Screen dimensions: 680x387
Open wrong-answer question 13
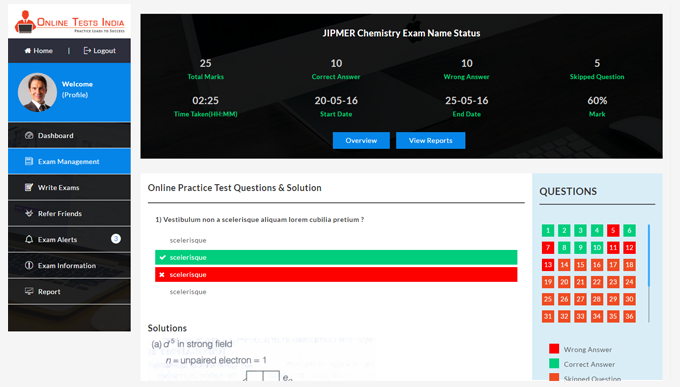(x=548, y=265)
